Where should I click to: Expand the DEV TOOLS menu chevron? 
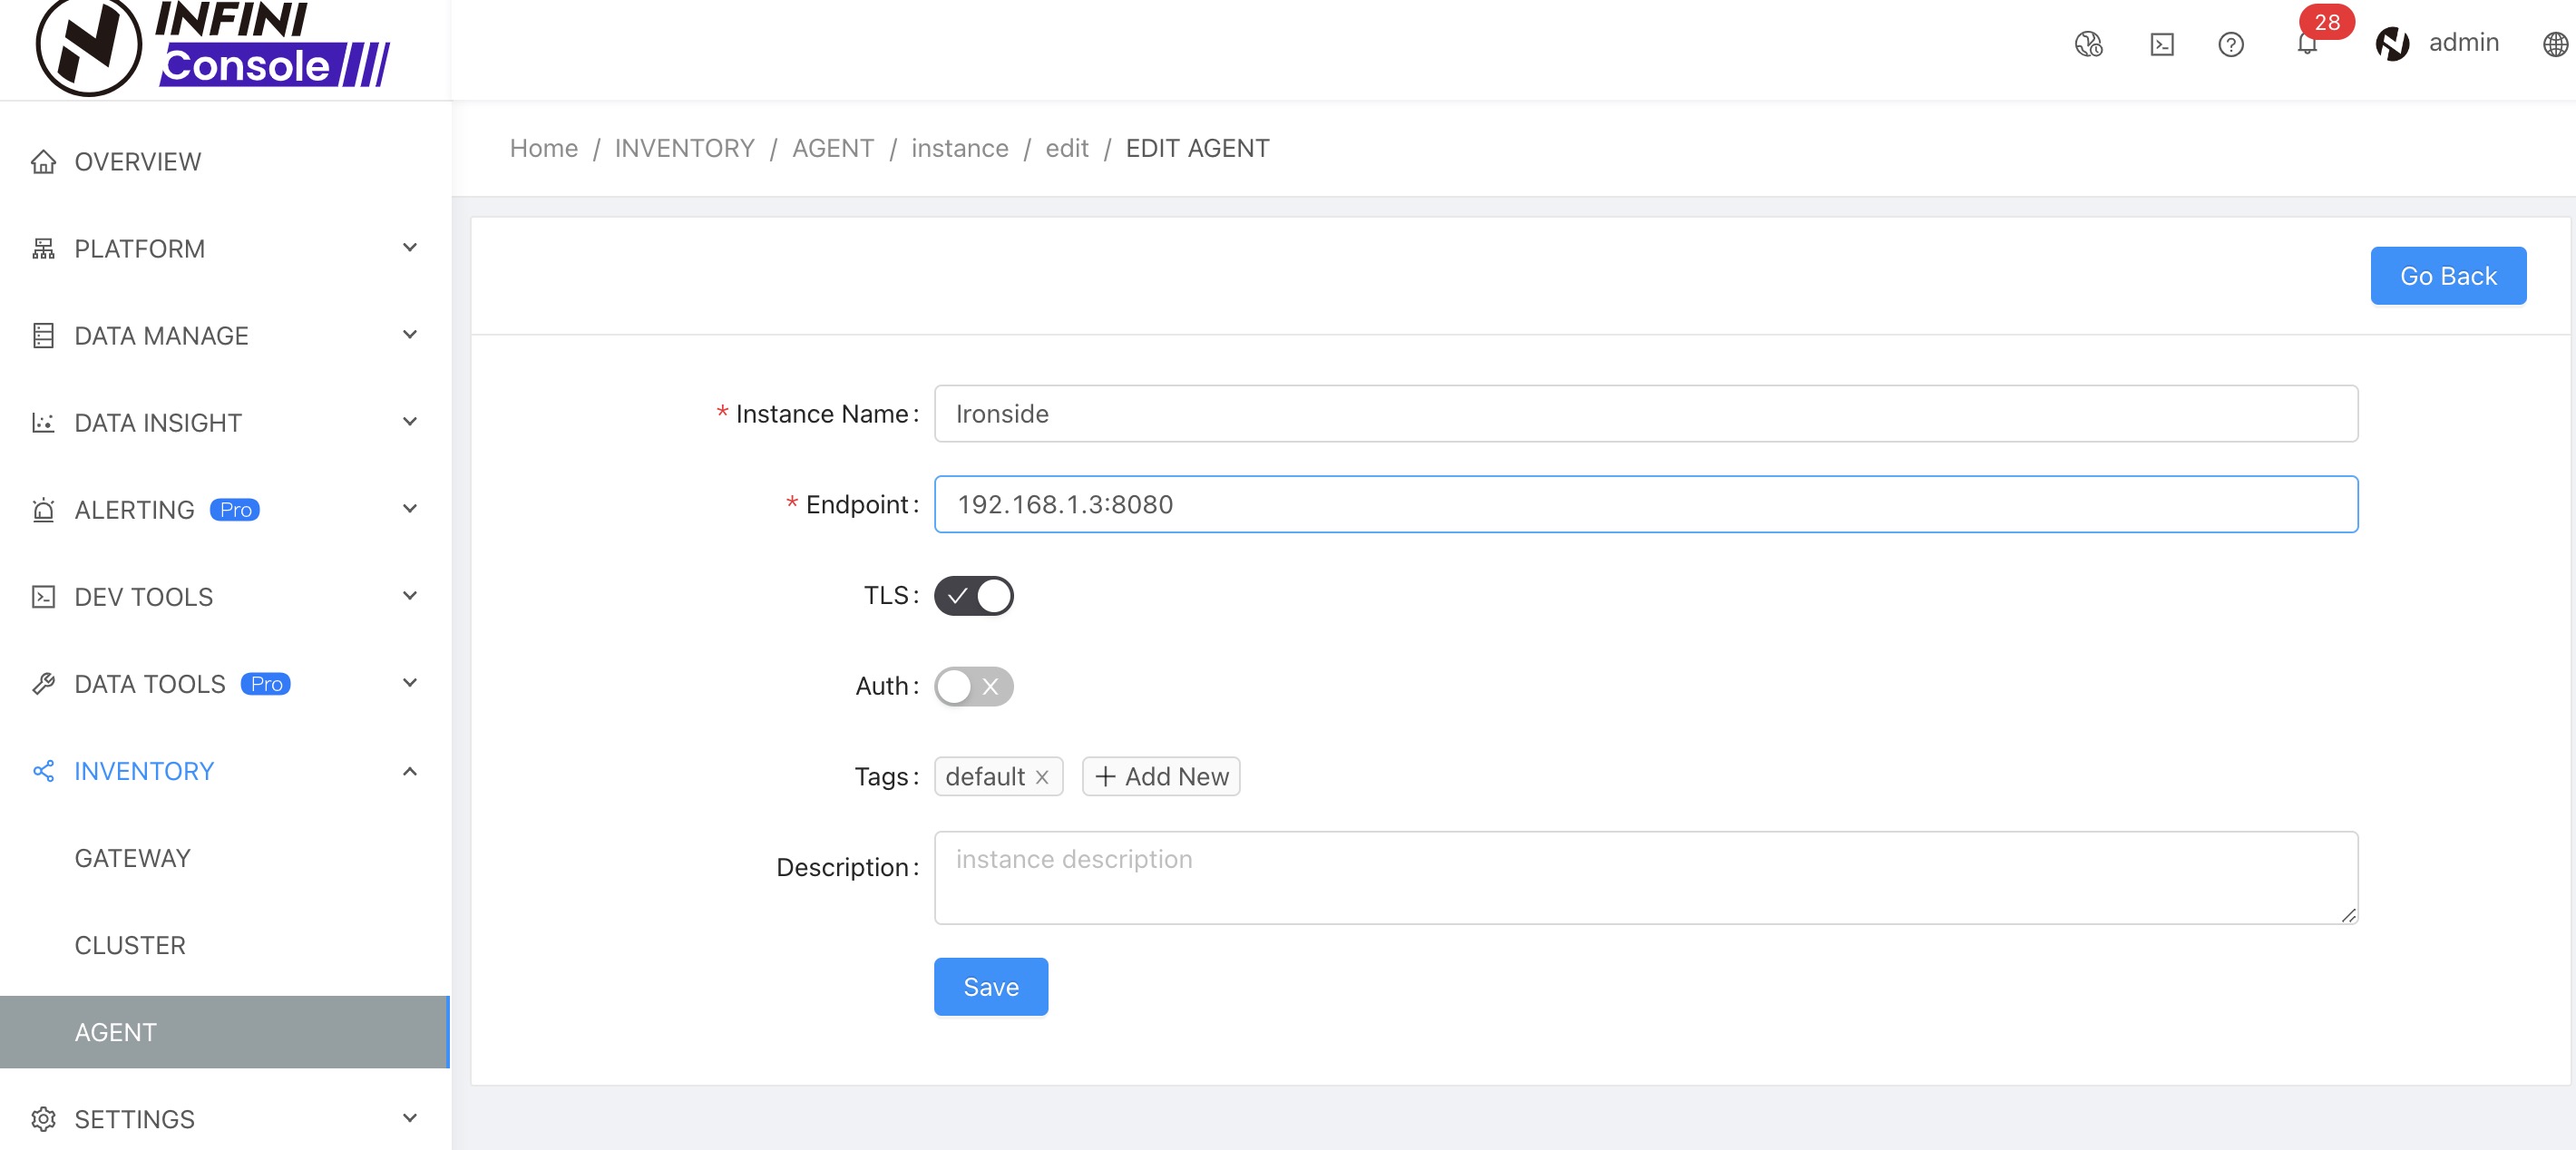(x=409, y=595)
